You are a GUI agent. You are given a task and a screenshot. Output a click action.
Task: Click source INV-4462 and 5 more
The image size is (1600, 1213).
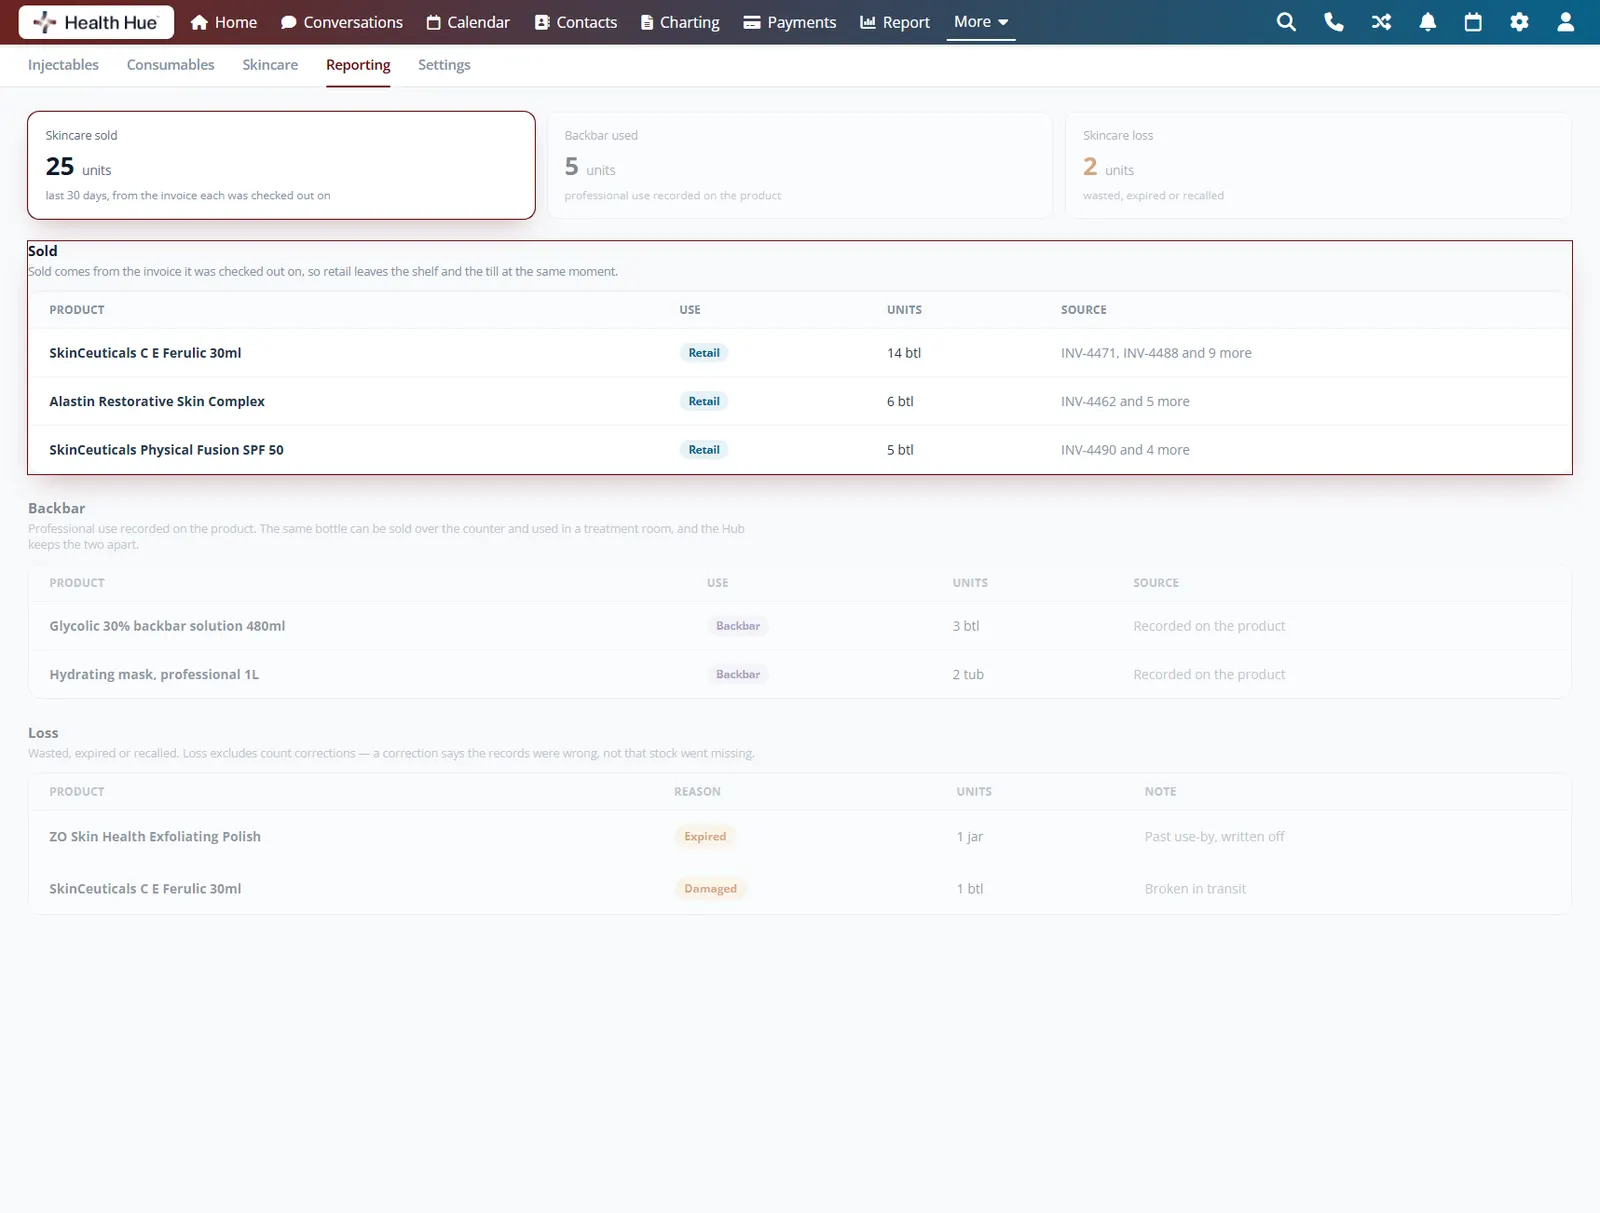click(x=1125, y=401)
